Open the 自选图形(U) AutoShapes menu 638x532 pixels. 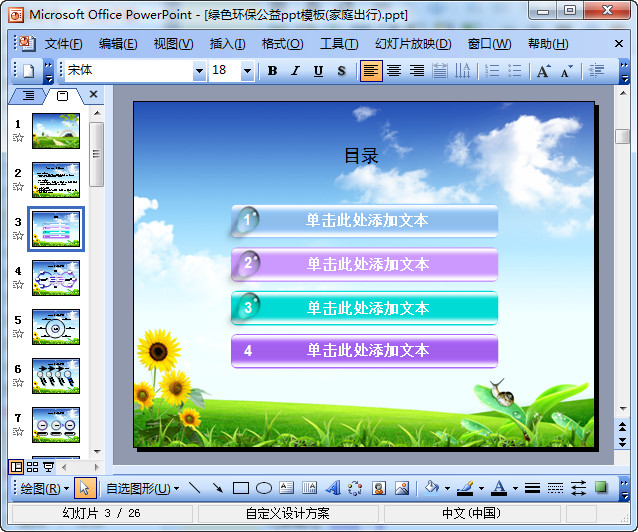click(x=142, y=488)
